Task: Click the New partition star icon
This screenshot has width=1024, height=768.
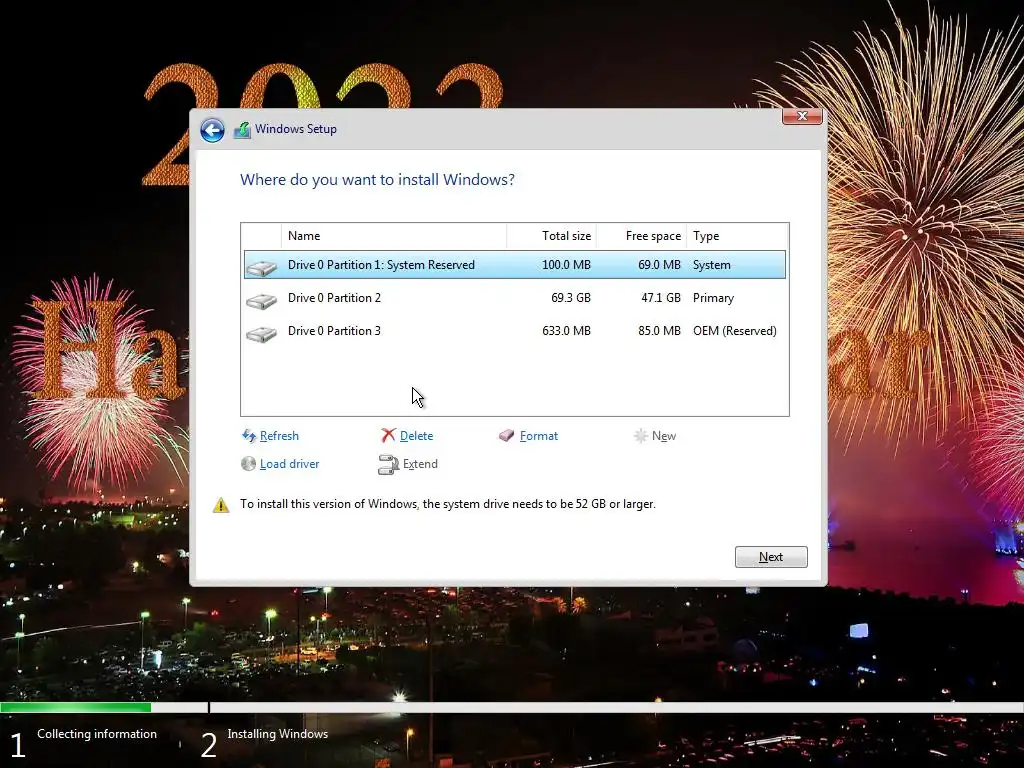Action: pyautogui.click(x=641, y=436)
